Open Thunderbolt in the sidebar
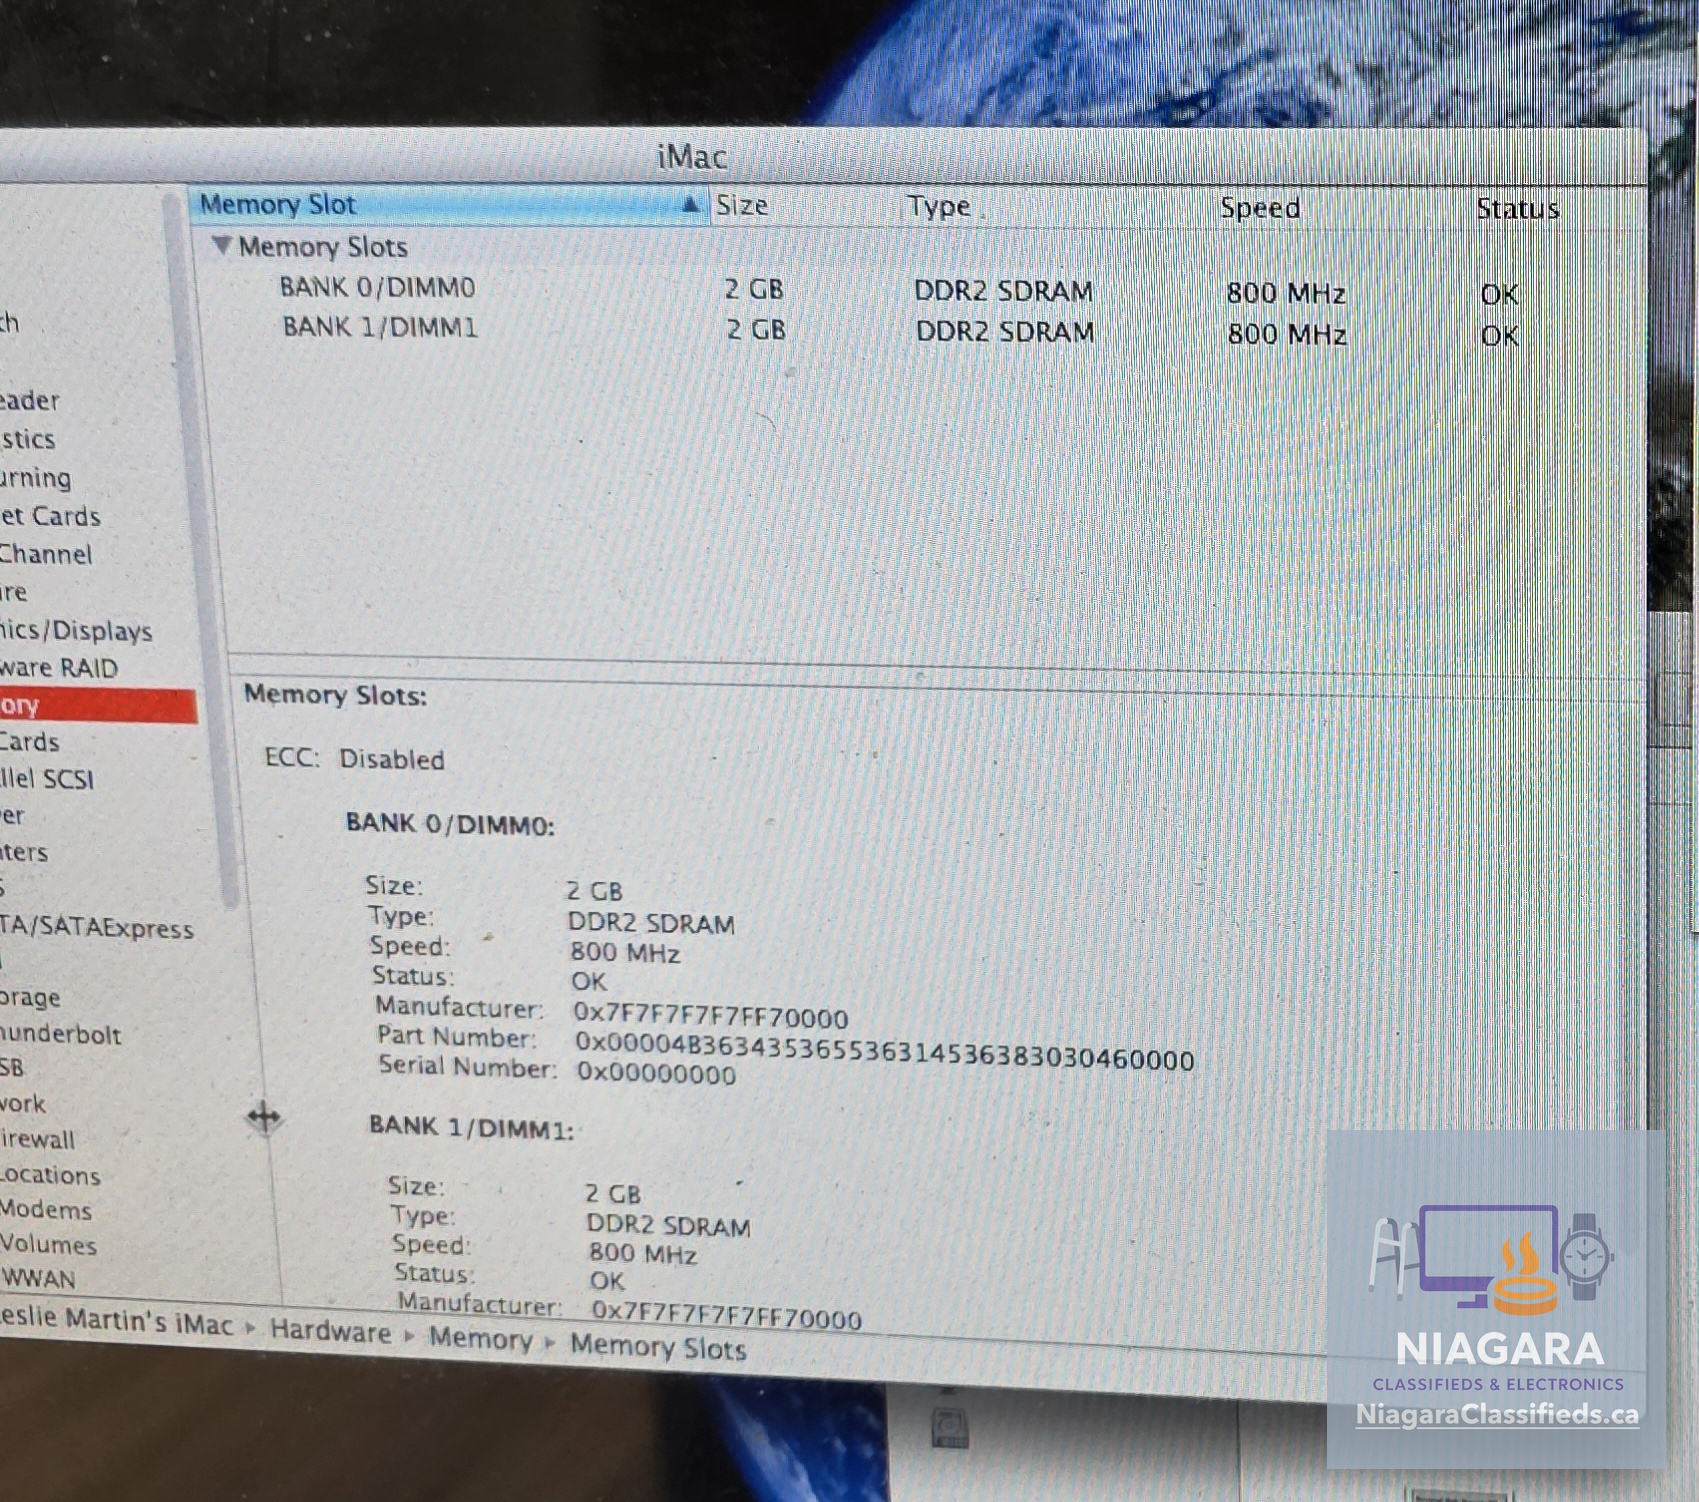The width and height of the screenshot is (1699, 1502). pyautogui.click(x=61, y=1034)
